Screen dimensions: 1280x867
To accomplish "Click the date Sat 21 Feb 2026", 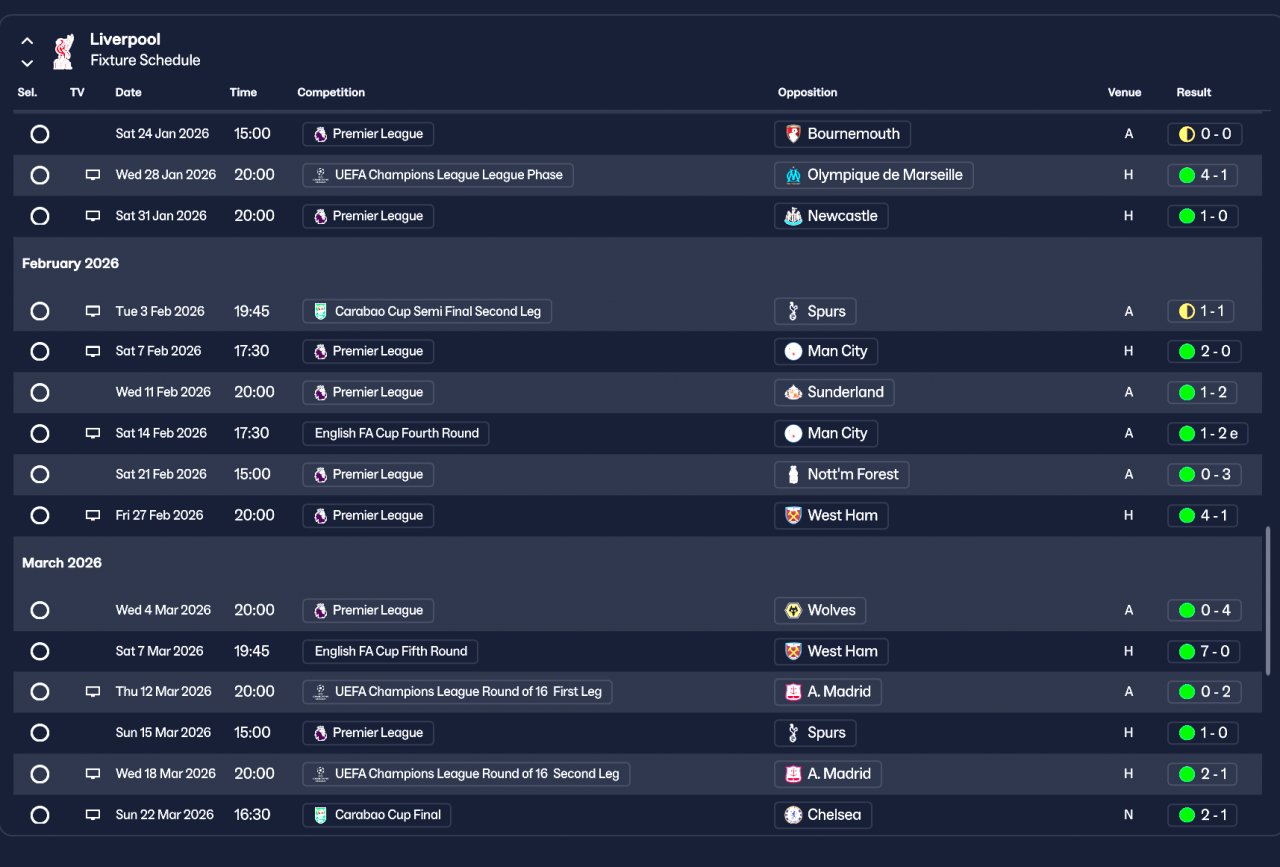I will (x=163, y=475).
